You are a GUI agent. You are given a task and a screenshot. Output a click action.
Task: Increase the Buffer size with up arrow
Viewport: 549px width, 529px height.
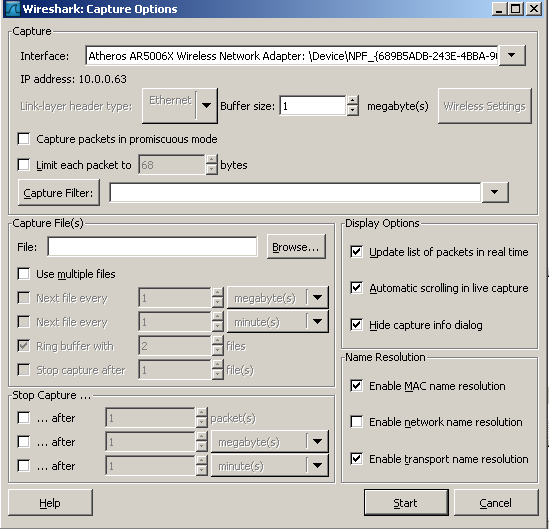click(x=353, y=100)
